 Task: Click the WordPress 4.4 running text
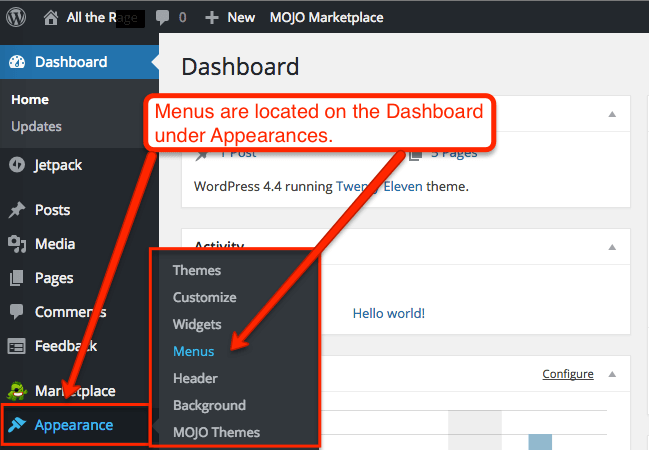point(263,186)
